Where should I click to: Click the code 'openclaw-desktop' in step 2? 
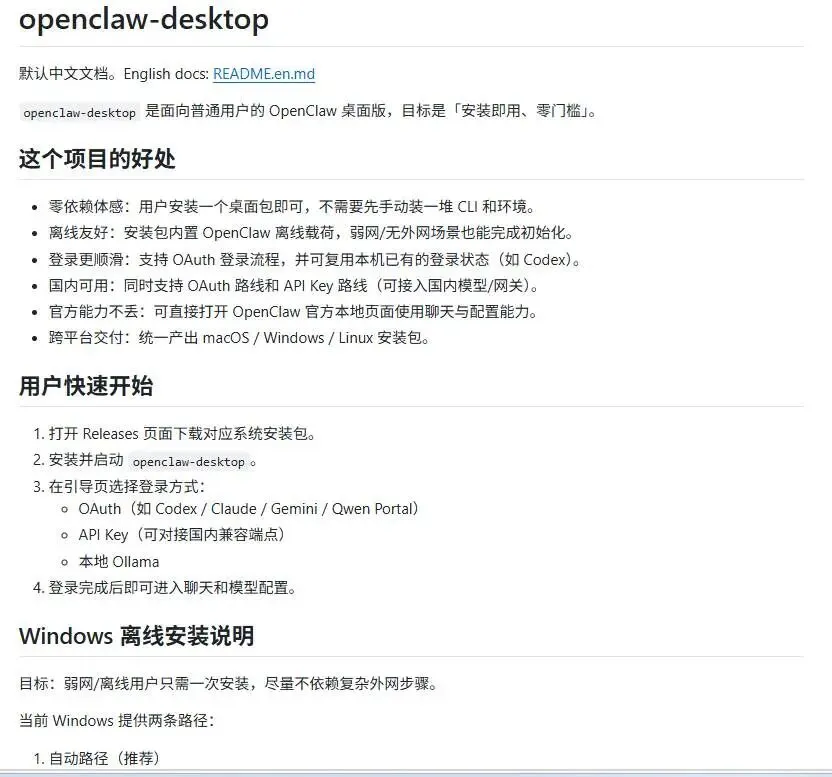[188, 462]
